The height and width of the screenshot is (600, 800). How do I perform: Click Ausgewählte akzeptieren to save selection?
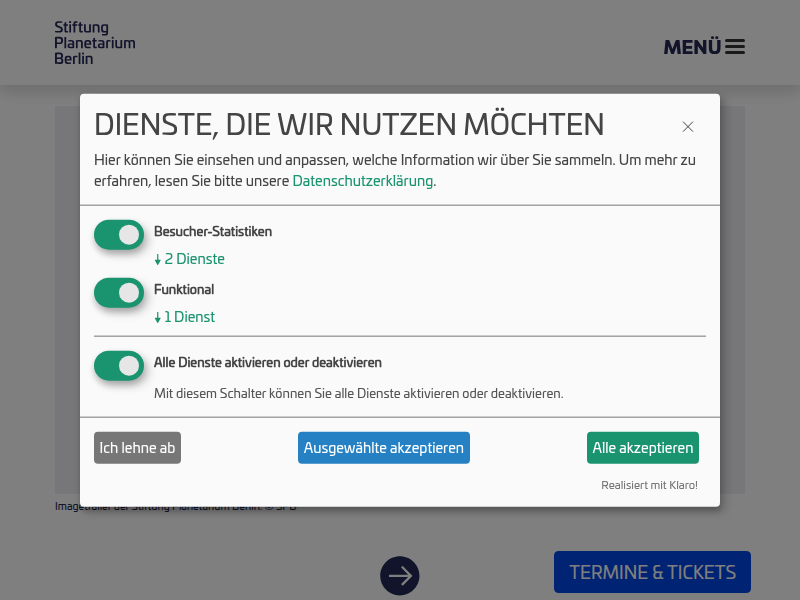(383, 447)
